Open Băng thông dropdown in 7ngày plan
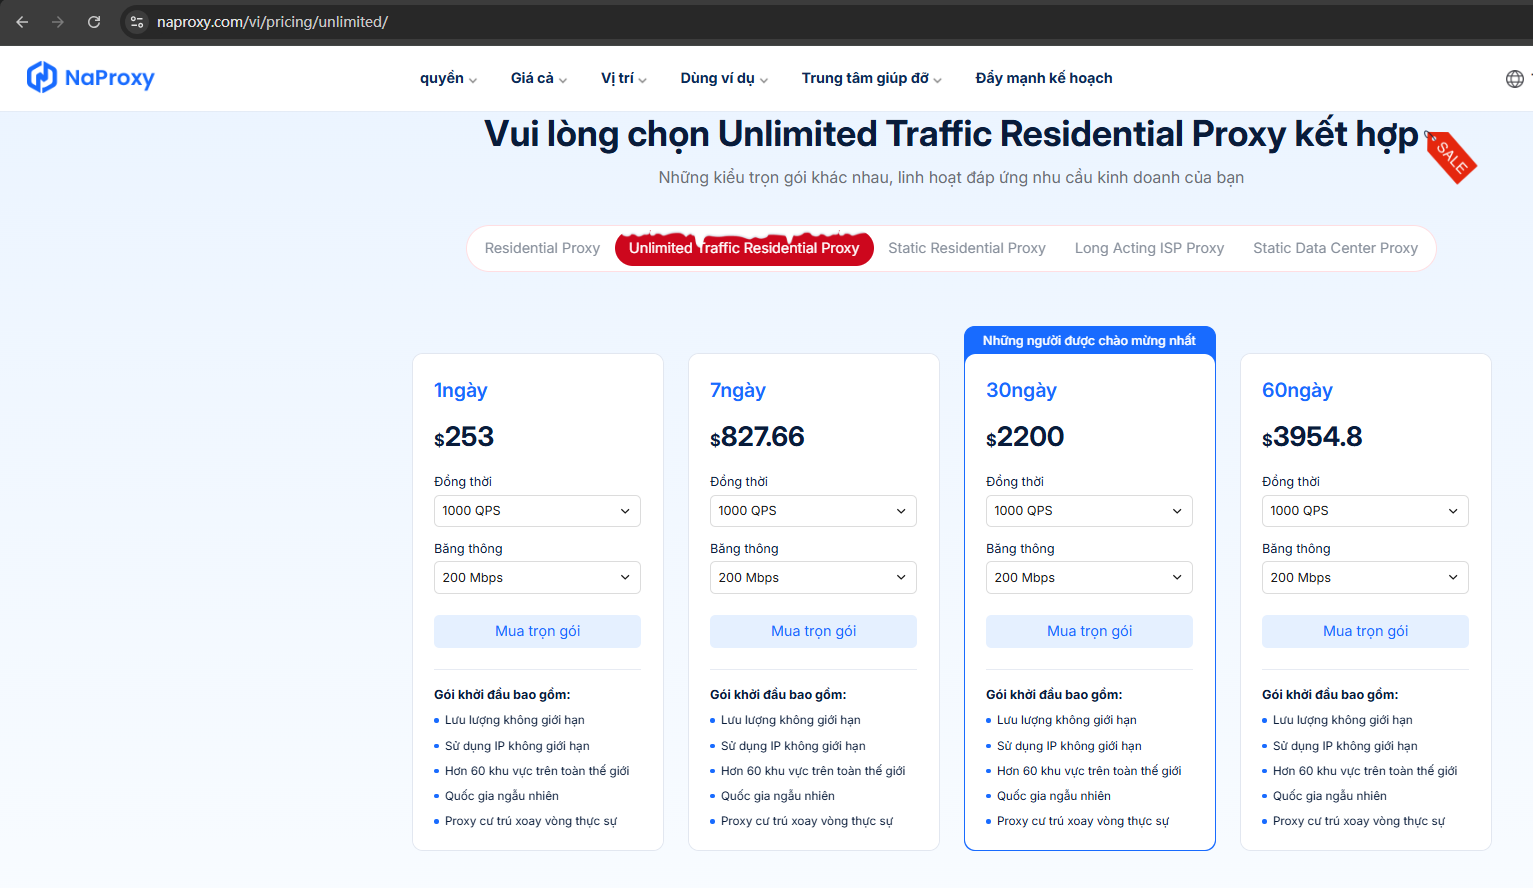Screen dimensions: 1533x888 point(813,578)
